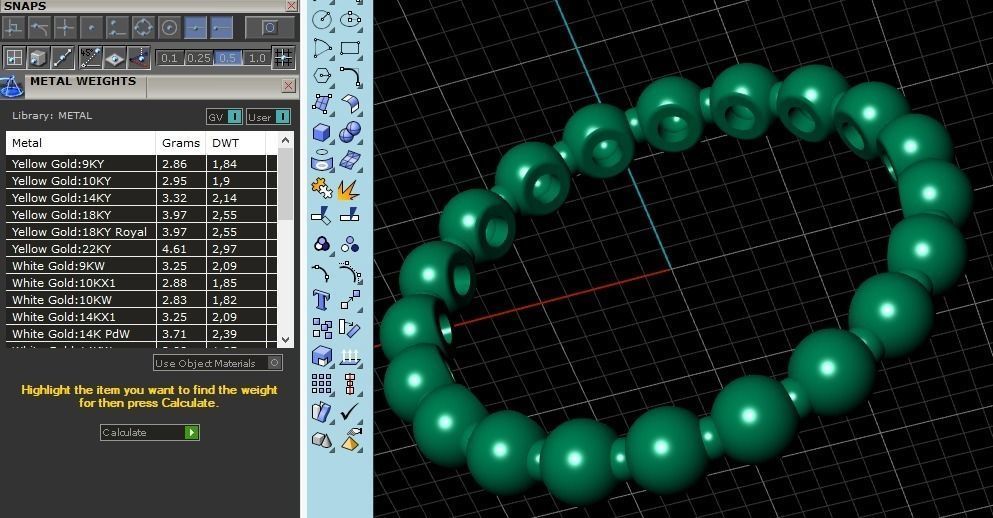Screen dimensions: 993x518
Task: Select the Boolean union spheres tool
Action: click(x=350, y=132)
